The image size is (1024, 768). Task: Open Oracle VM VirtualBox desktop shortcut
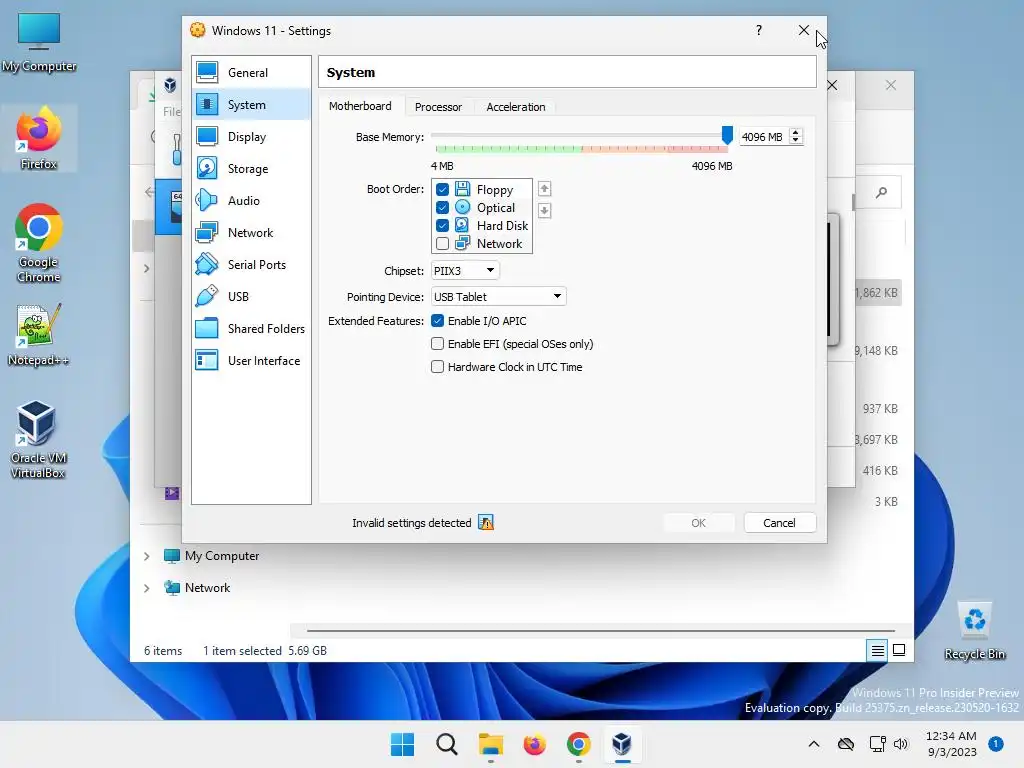(39, 439)
